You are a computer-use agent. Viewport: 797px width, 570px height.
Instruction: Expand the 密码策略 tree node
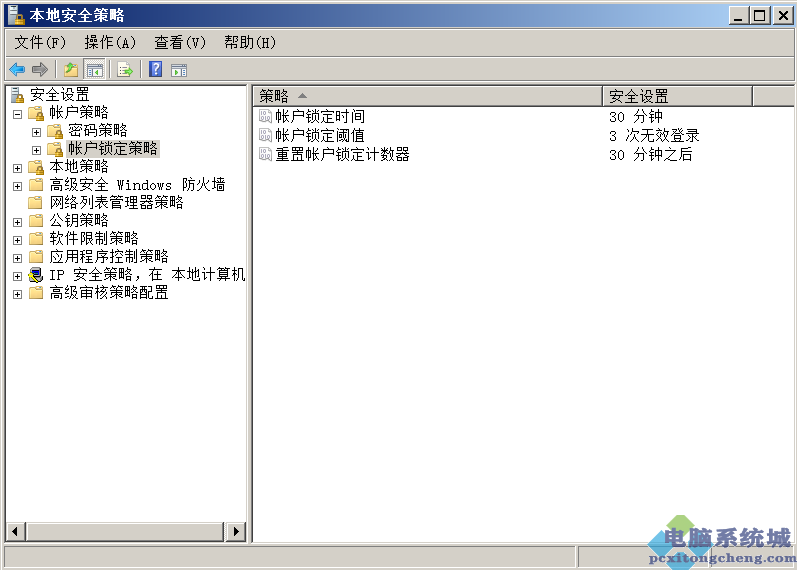[x=36, y=132]
